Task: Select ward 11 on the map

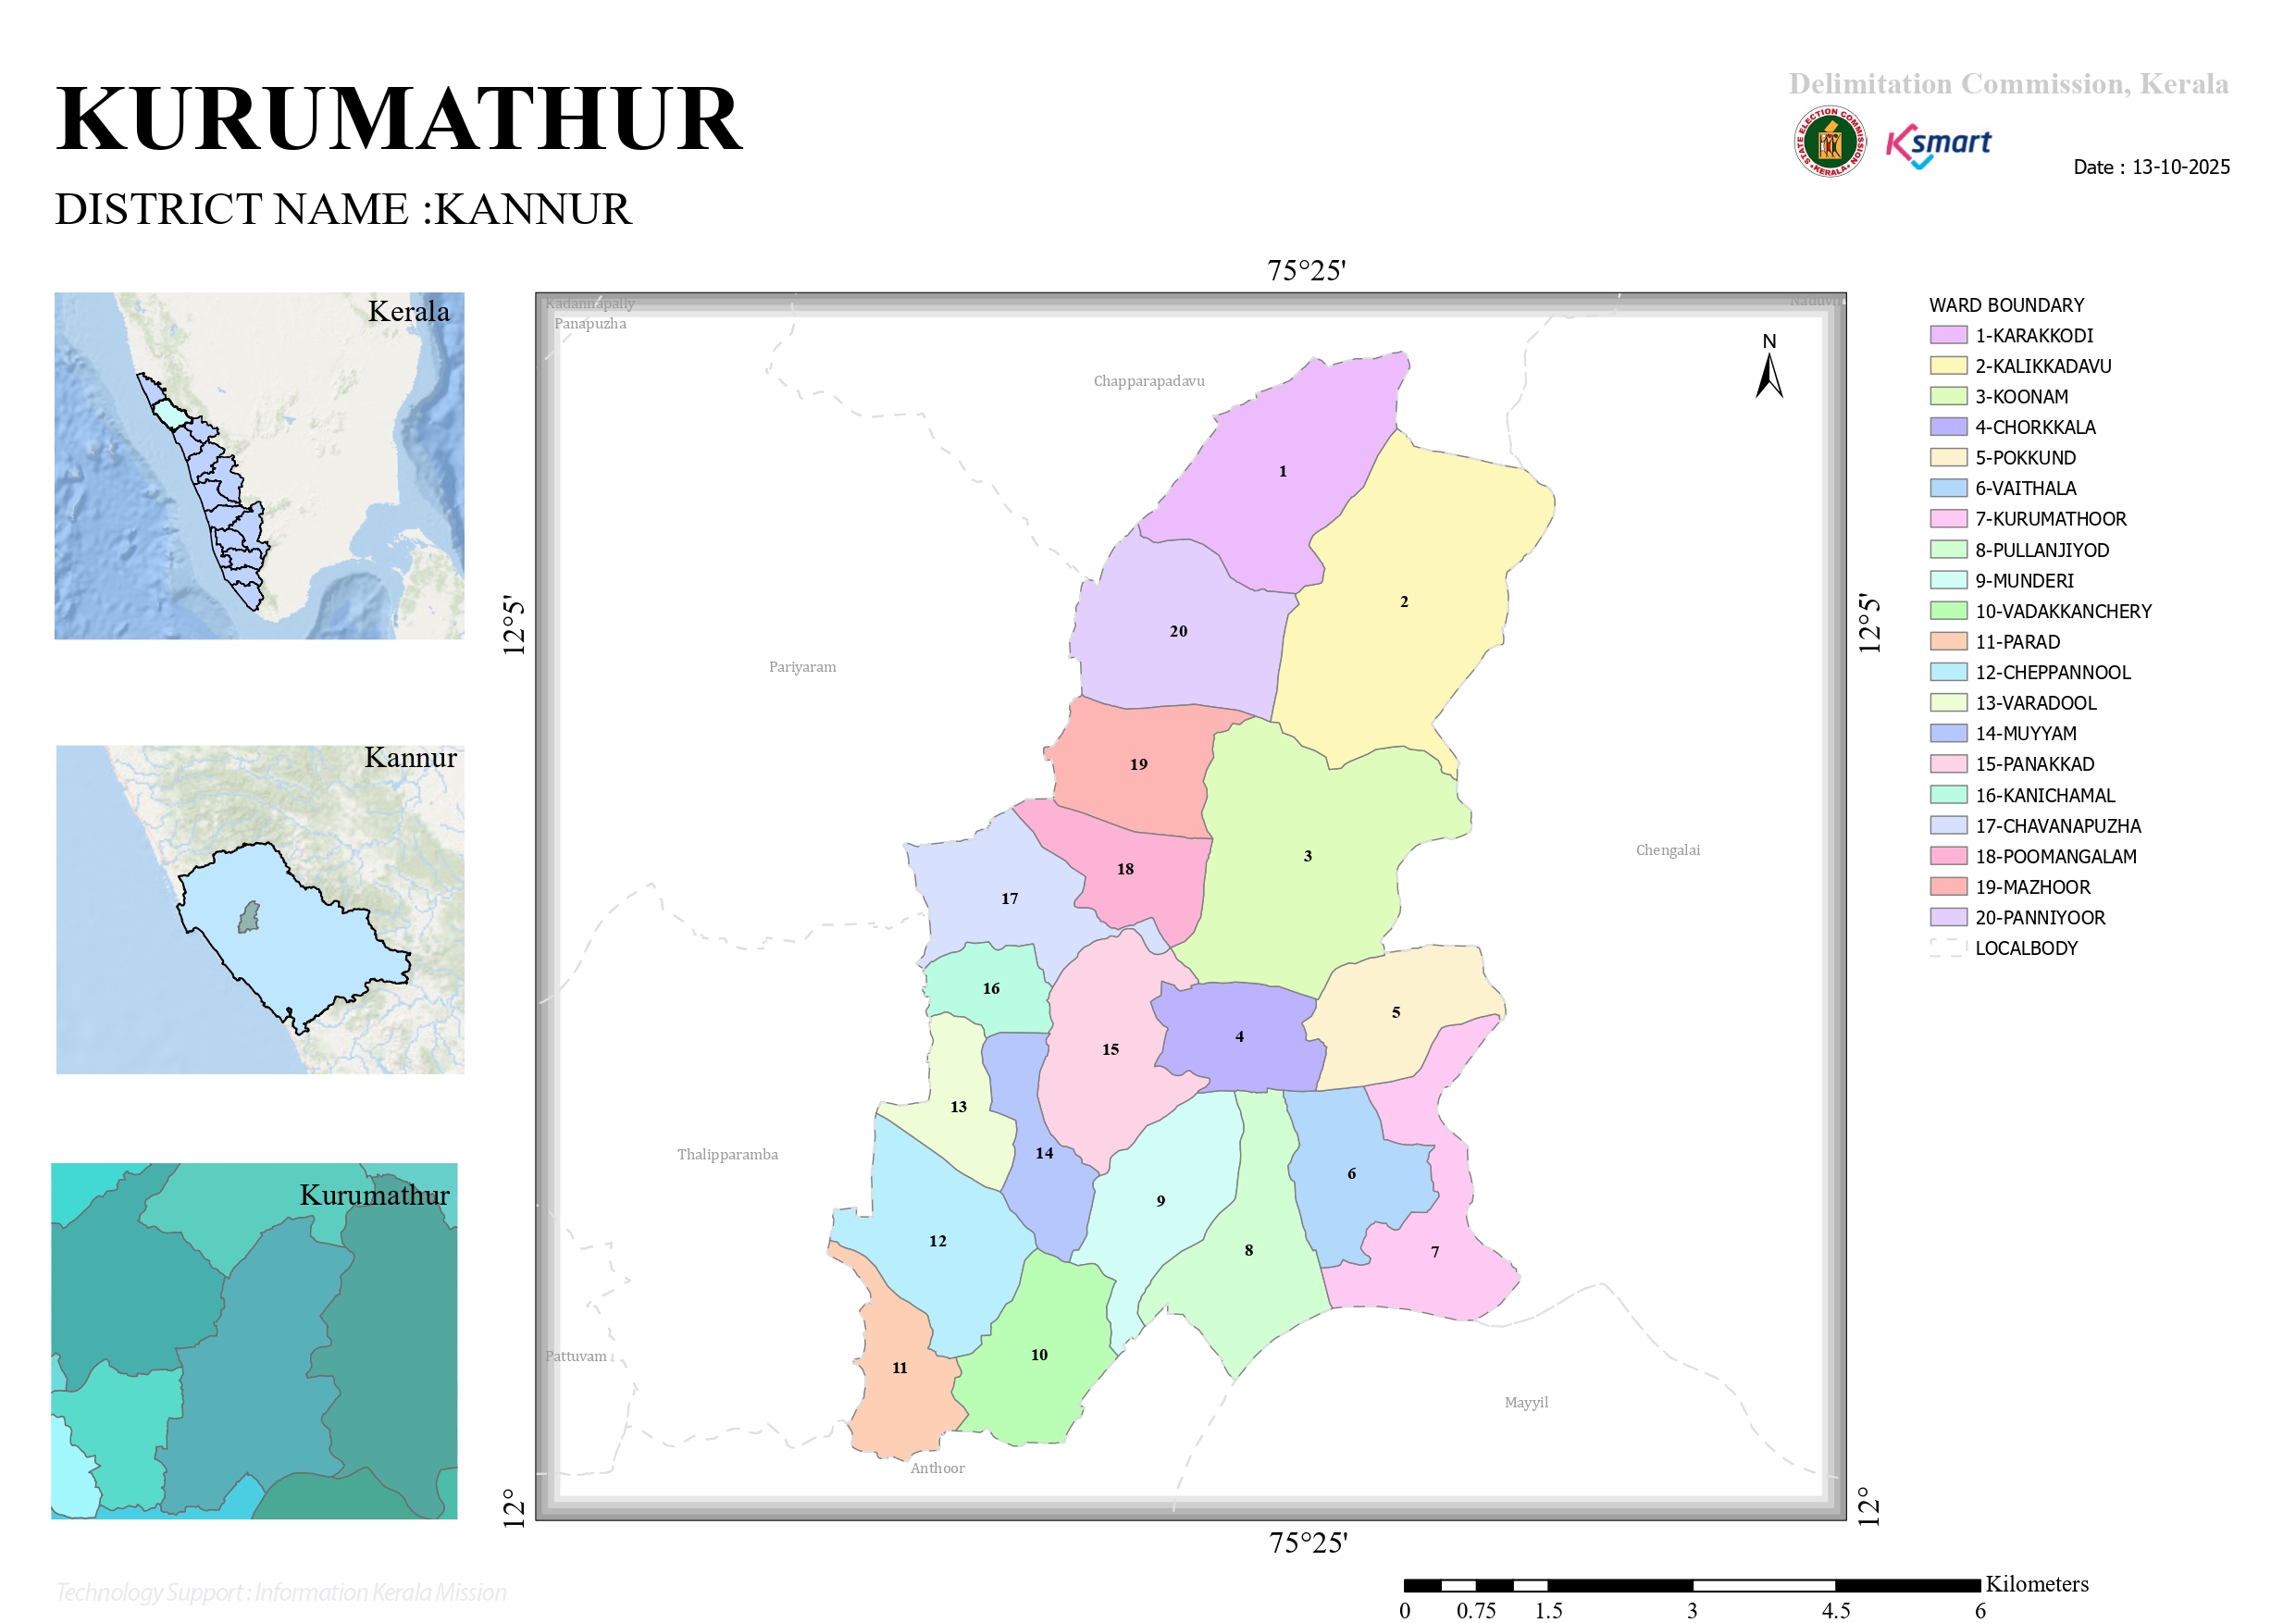Action: [x=899, y=1368]
